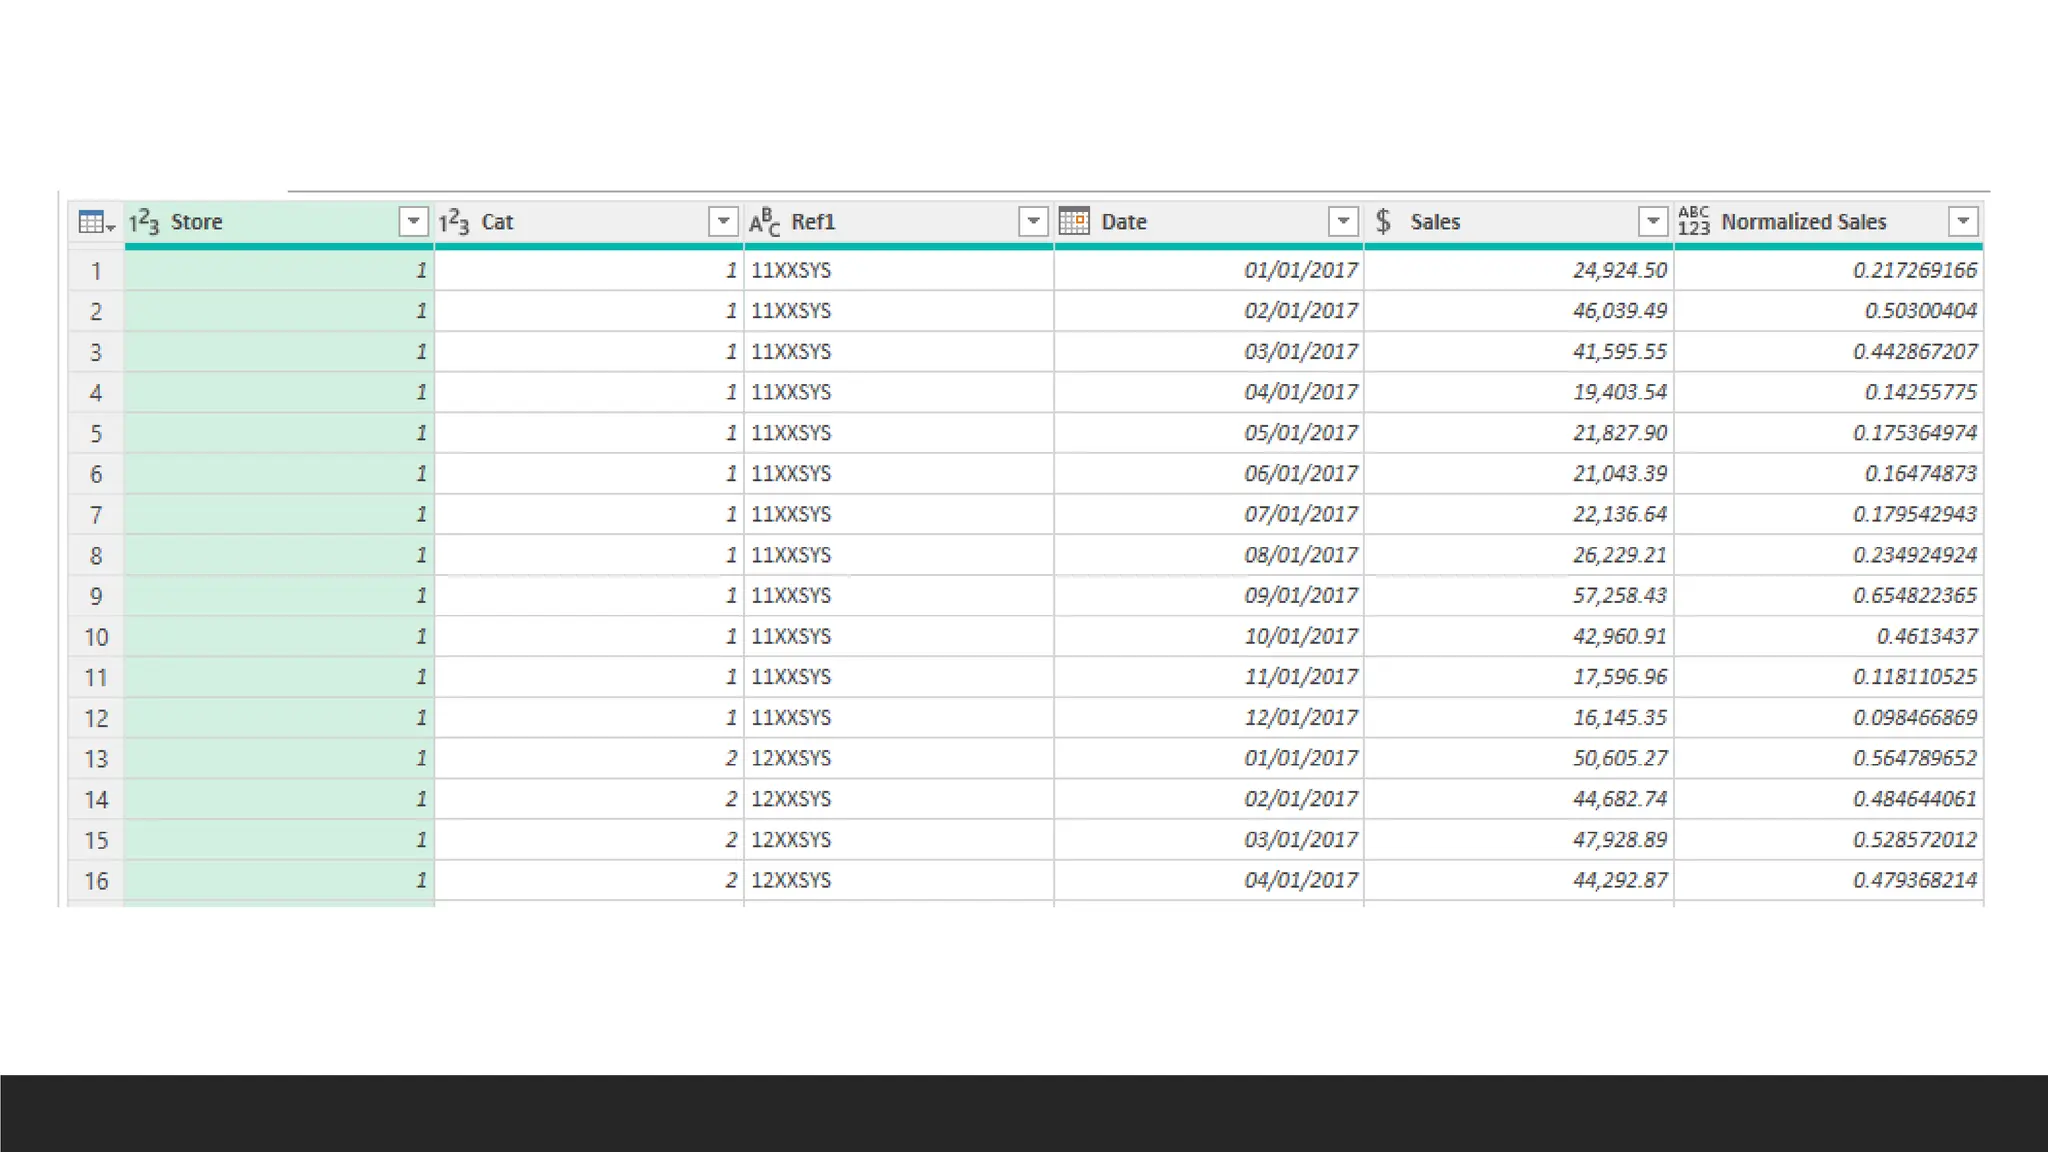Click the whole number type icon for Cat
The image size is (2048, 1152).
click(x=454, y=222)
